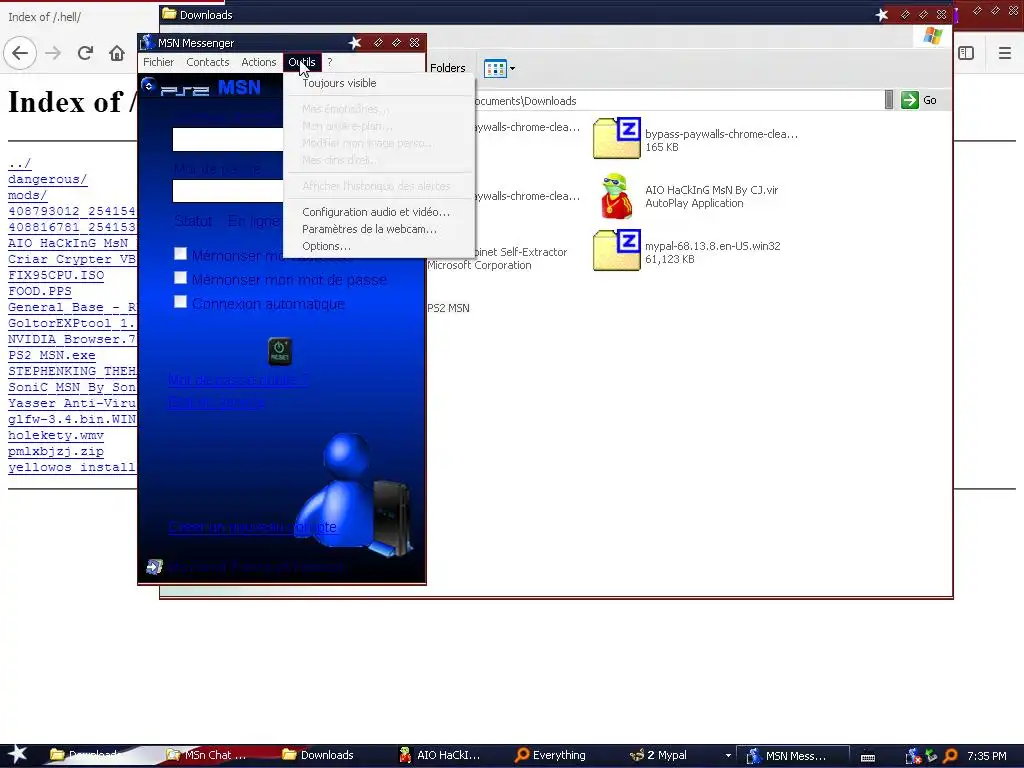Open the 2 Mypal taskbar group
Image resolution: width=1024 pixels, height=768 pixels.
click(679, 755)
